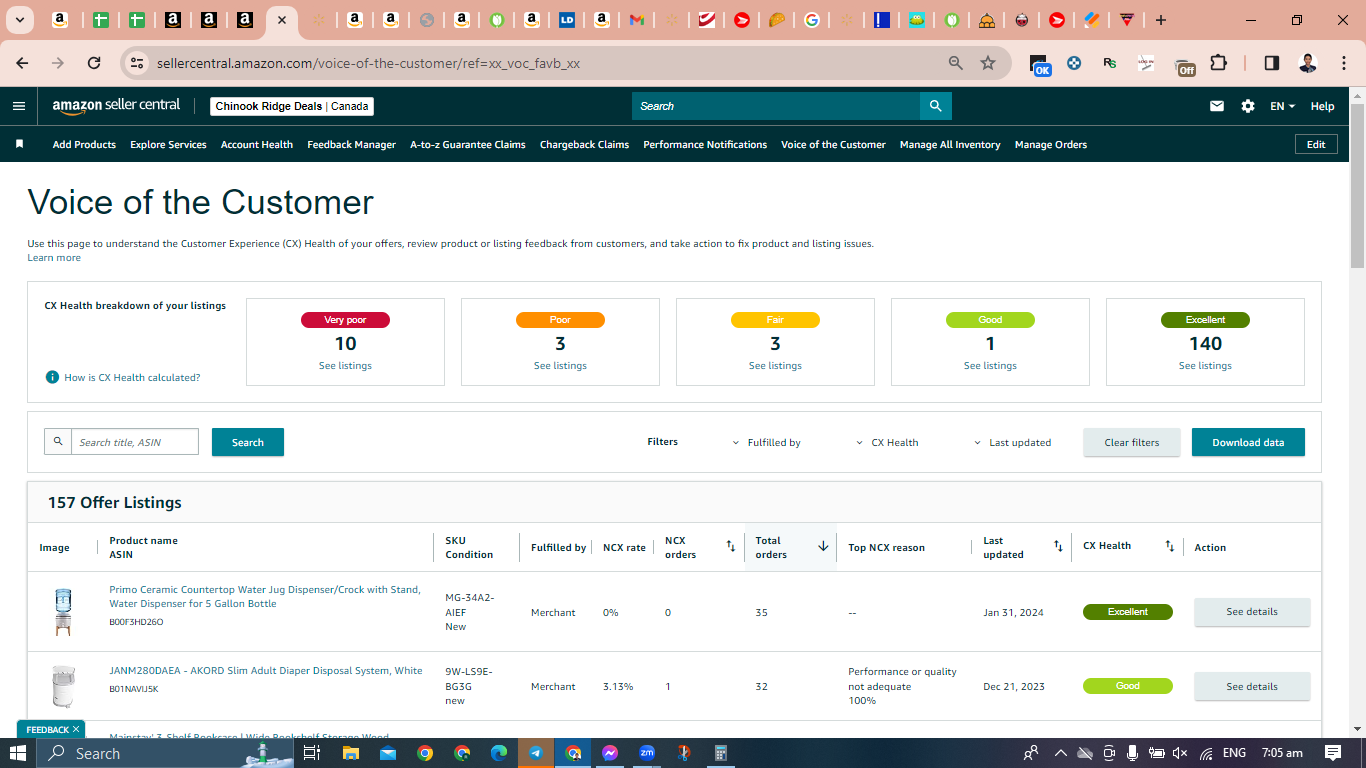Viewport: 1366px width, 768px height.
Task: Open the settings gear in Seller Central
Action: (1248, 106)
